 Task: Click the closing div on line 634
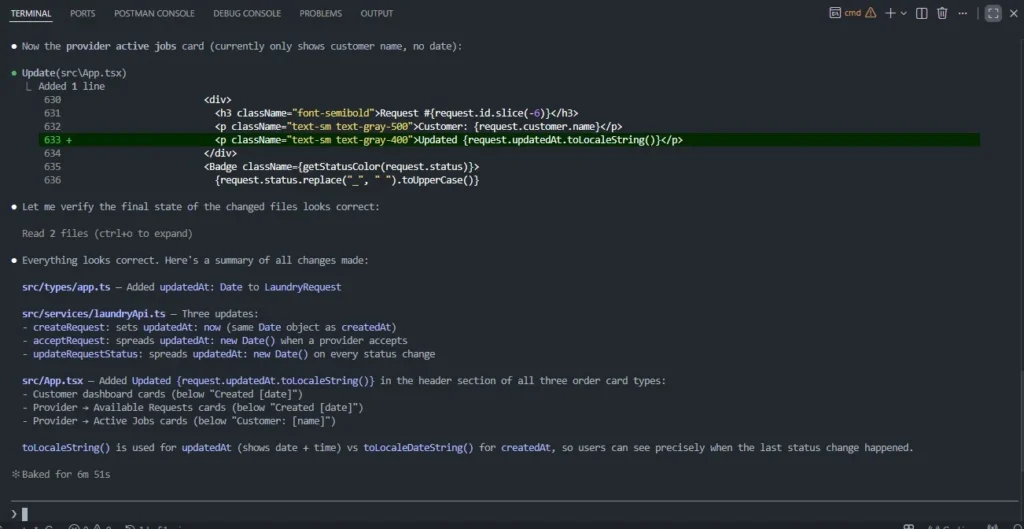click(220, 153)
